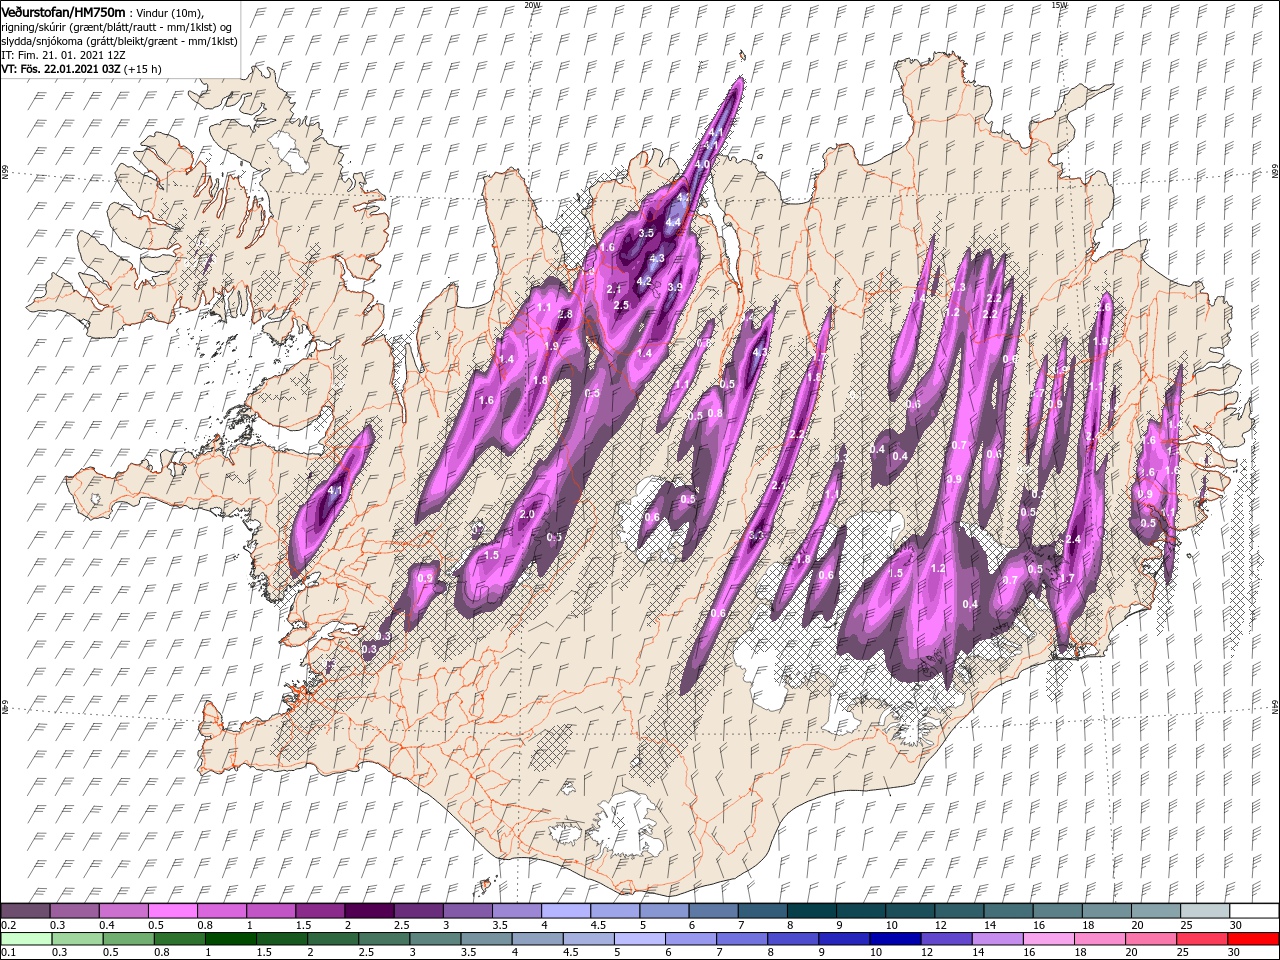Click the '0.2' label on the top snow scale

pos(8,925)
